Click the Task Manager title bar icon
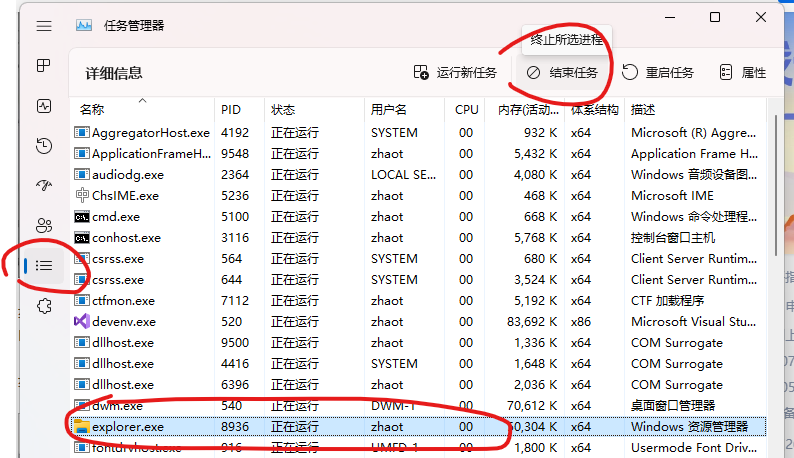 (x=84, y=25)
